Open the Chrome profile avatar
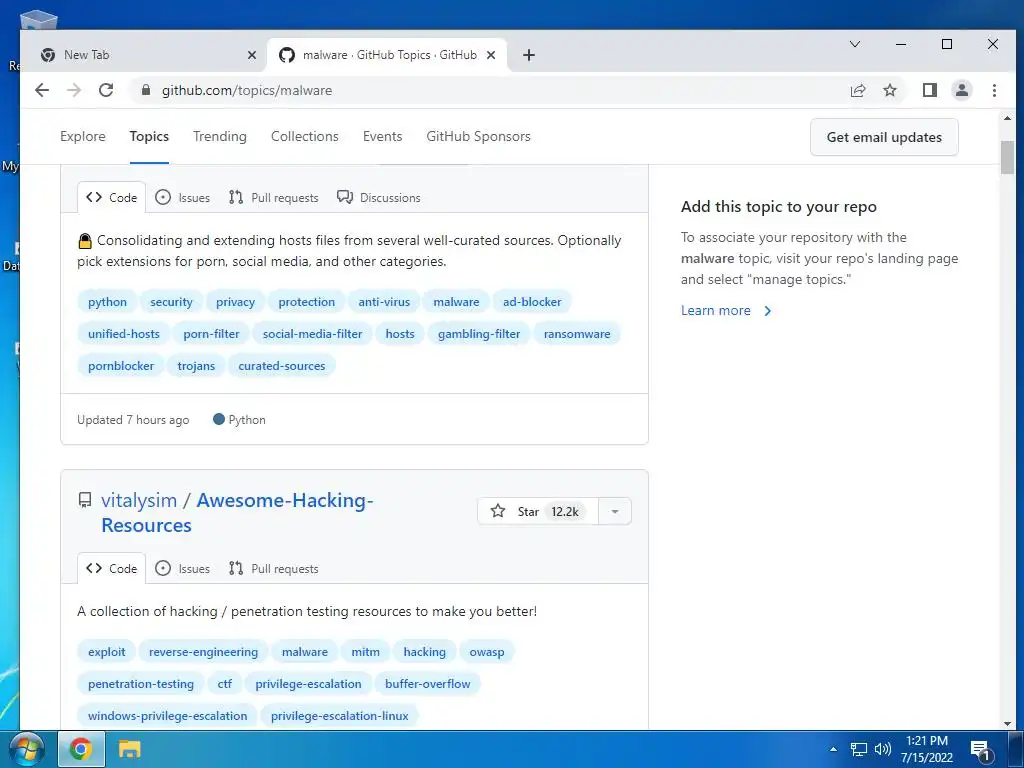Viewport: 1024px width, 768px height. 961,90
